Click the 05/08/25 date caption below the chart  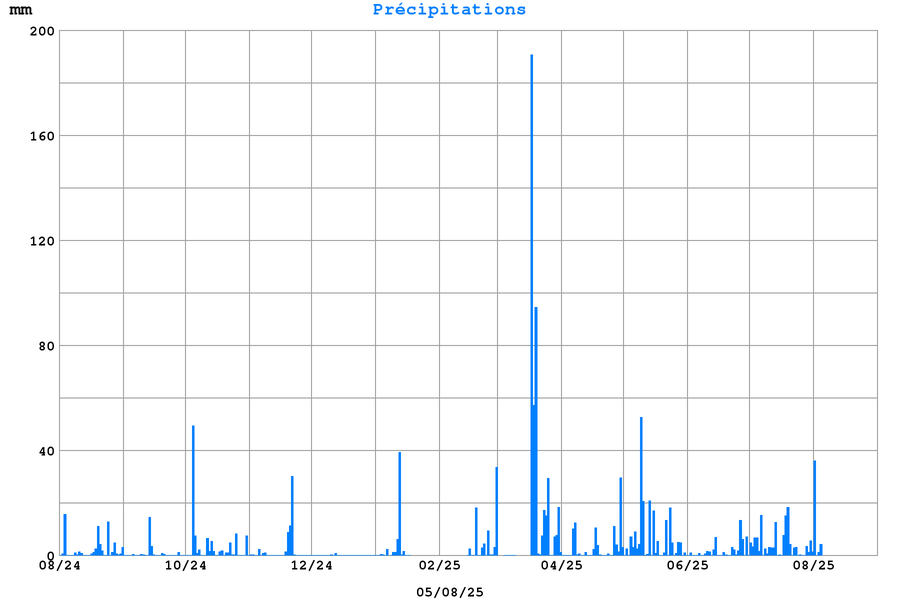(x=450, y=592)
